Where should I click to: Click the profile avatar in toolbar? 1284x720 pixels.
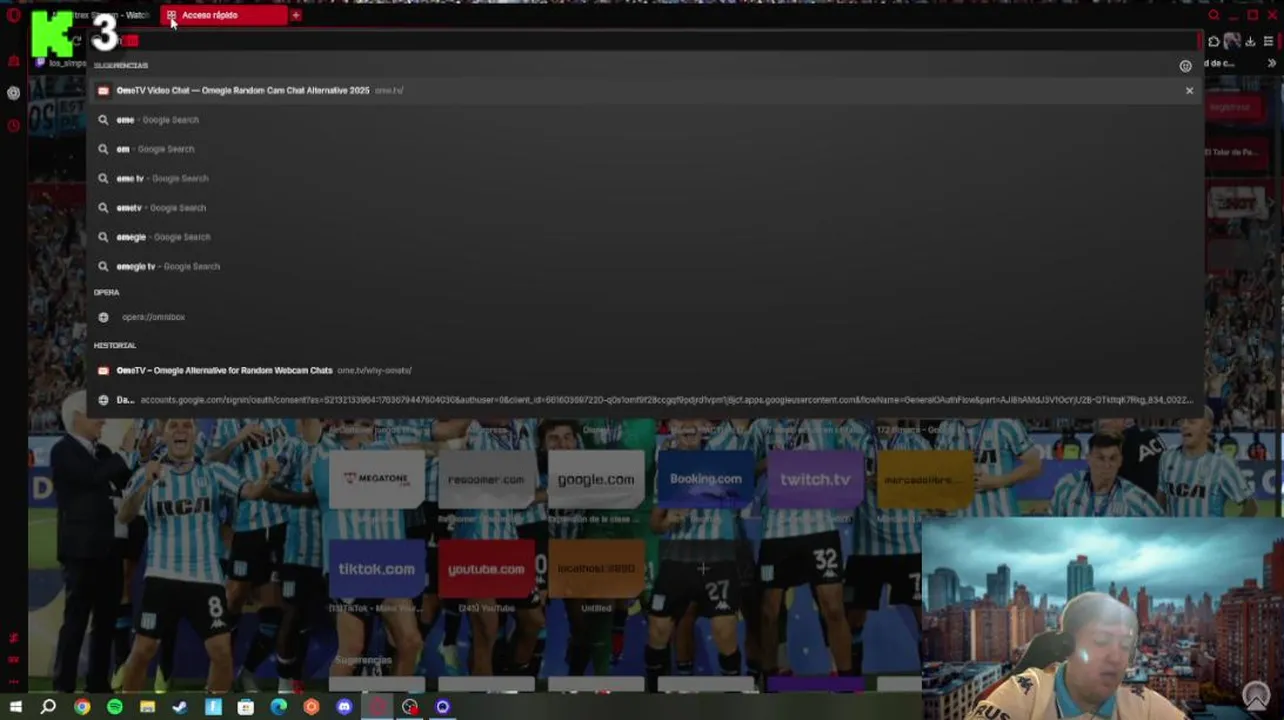1232,42
